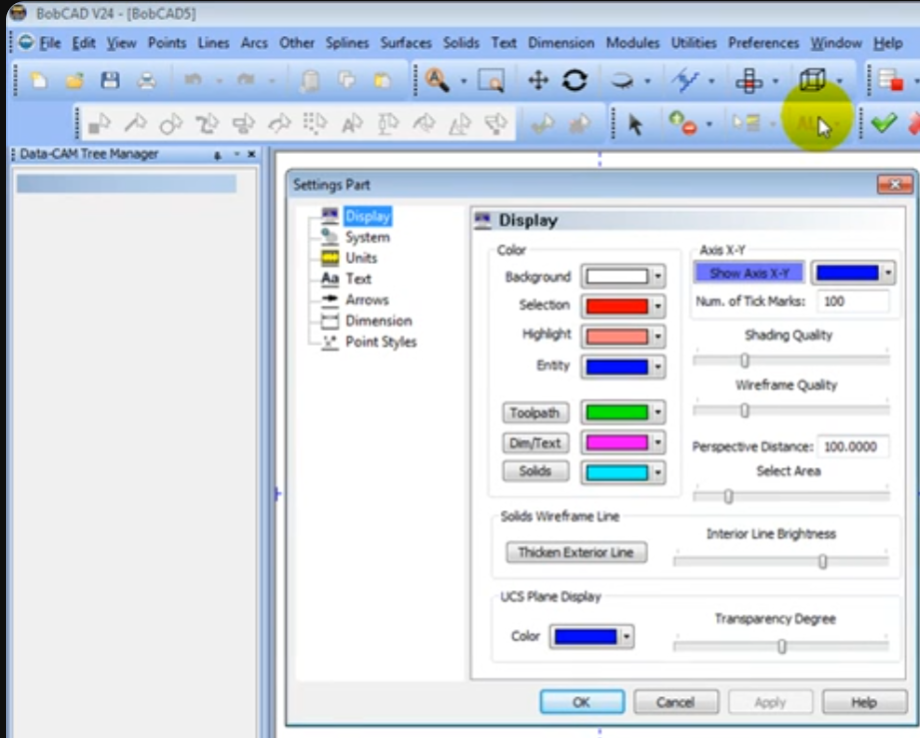Toggle the Show Axis X-Y button
The image size is (920, 738).
click(749, 273)
